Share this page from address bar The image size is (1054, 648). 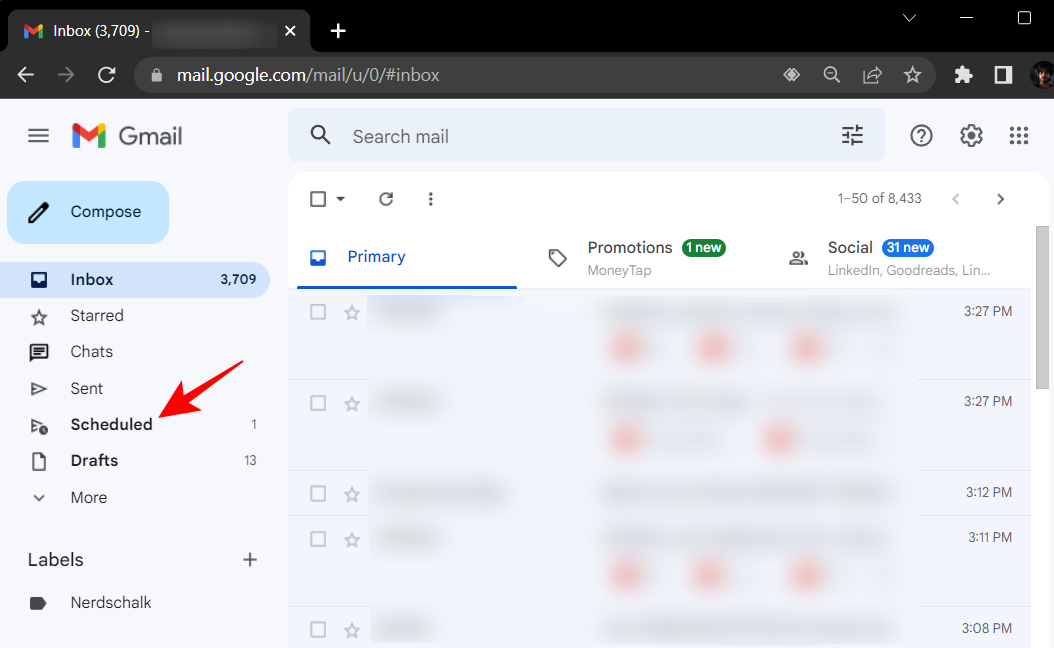point(873,75)
